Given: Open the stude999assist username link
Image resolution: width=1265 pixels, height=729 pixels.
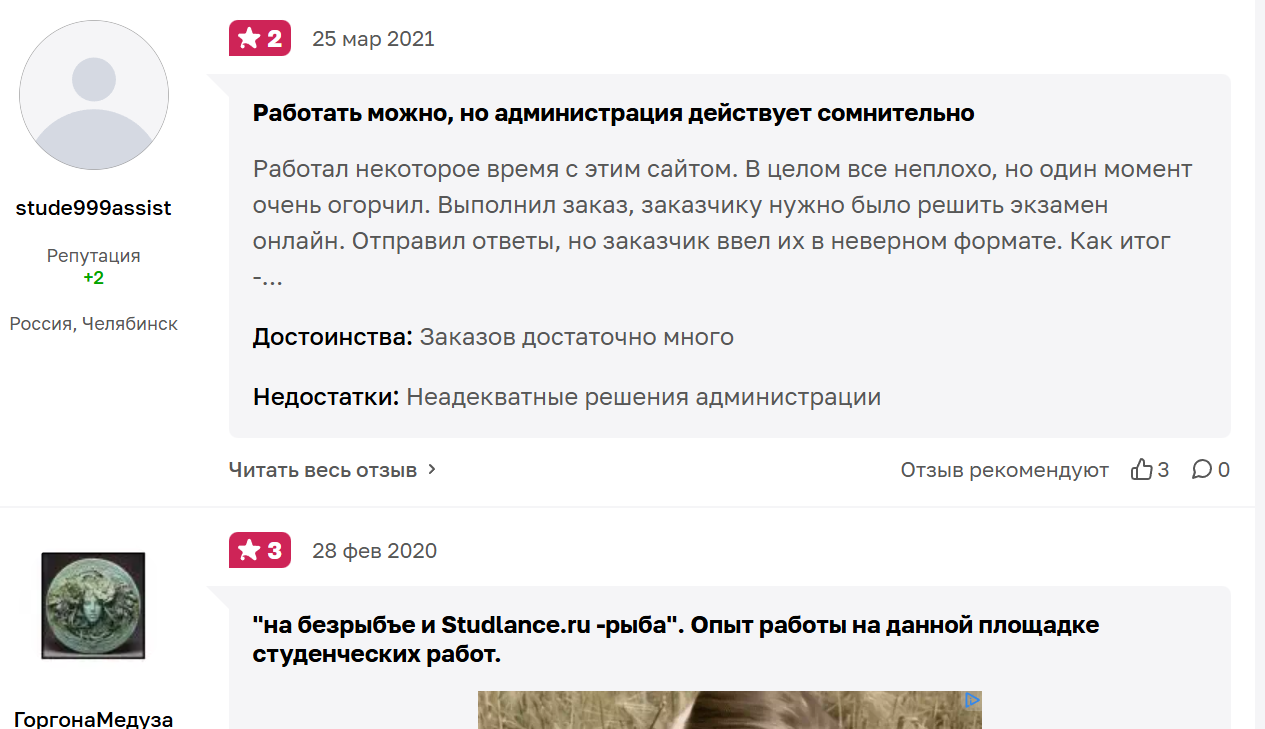Looking at the screenshot, I should [x=94, y=208].
